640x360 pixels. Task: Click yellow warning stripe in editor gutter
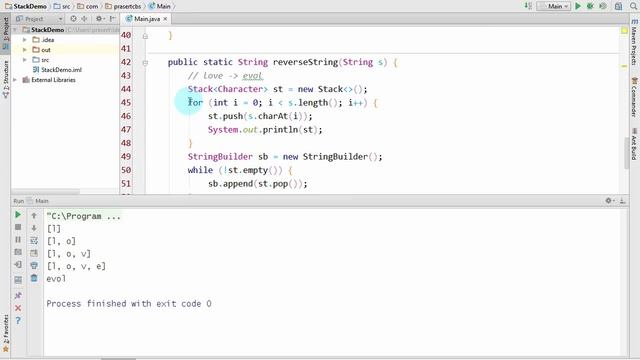tap(624, 66)
